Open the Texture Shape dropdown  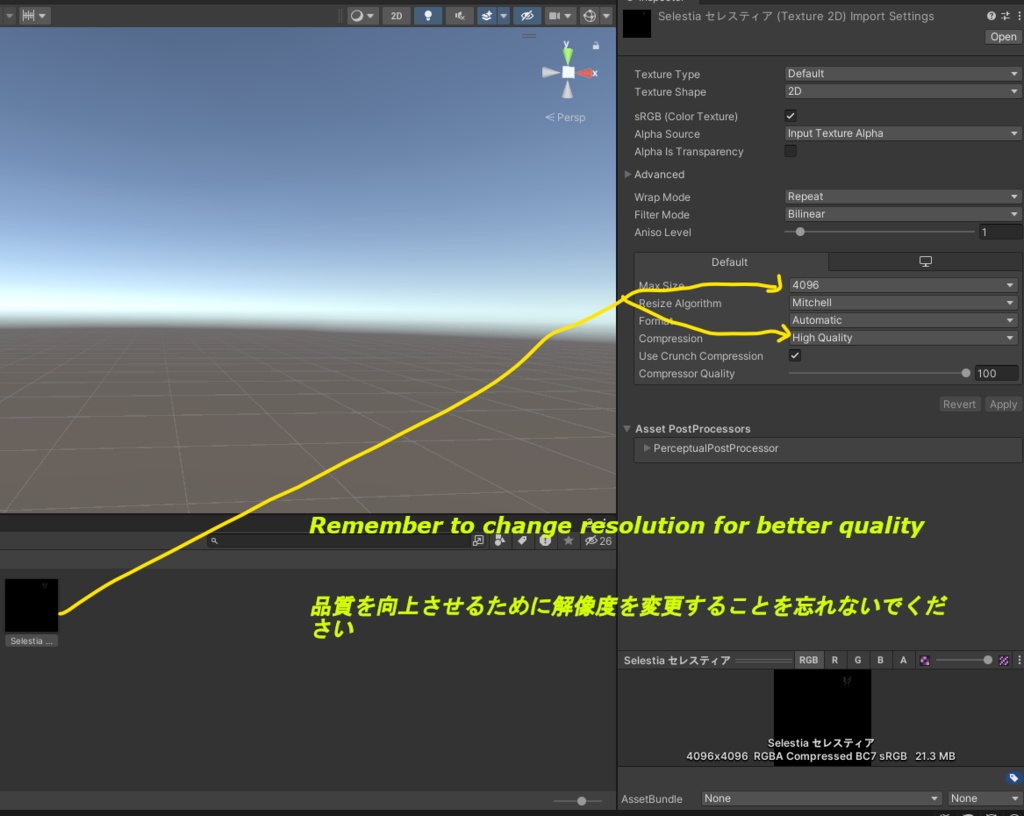pos(903,91)
